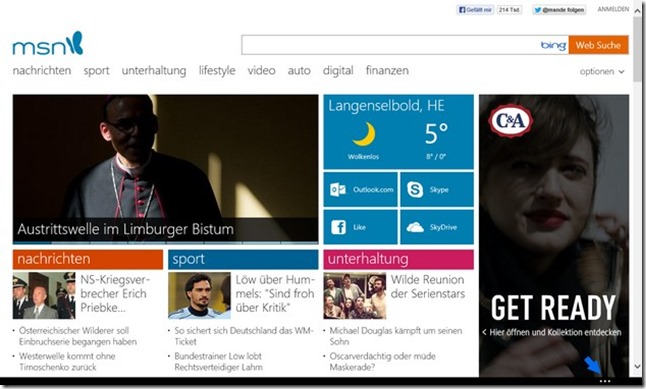Open the Skype tile
This screenshot has width=646, height=389.
437,190
